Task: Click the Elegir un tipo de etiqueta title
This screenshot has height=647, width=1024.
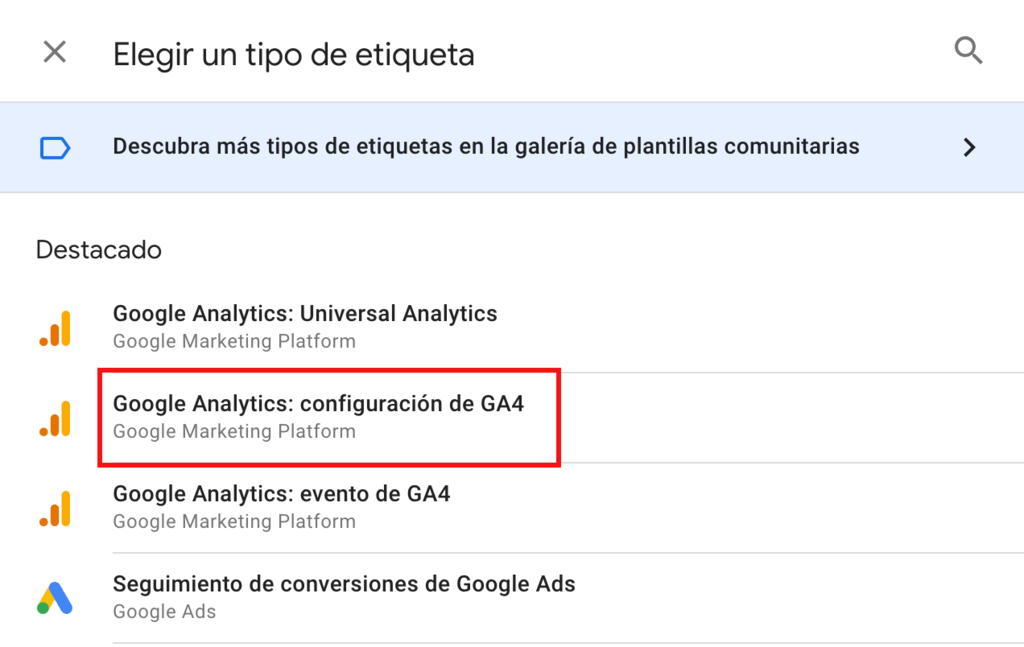Action: coord(293,54)
